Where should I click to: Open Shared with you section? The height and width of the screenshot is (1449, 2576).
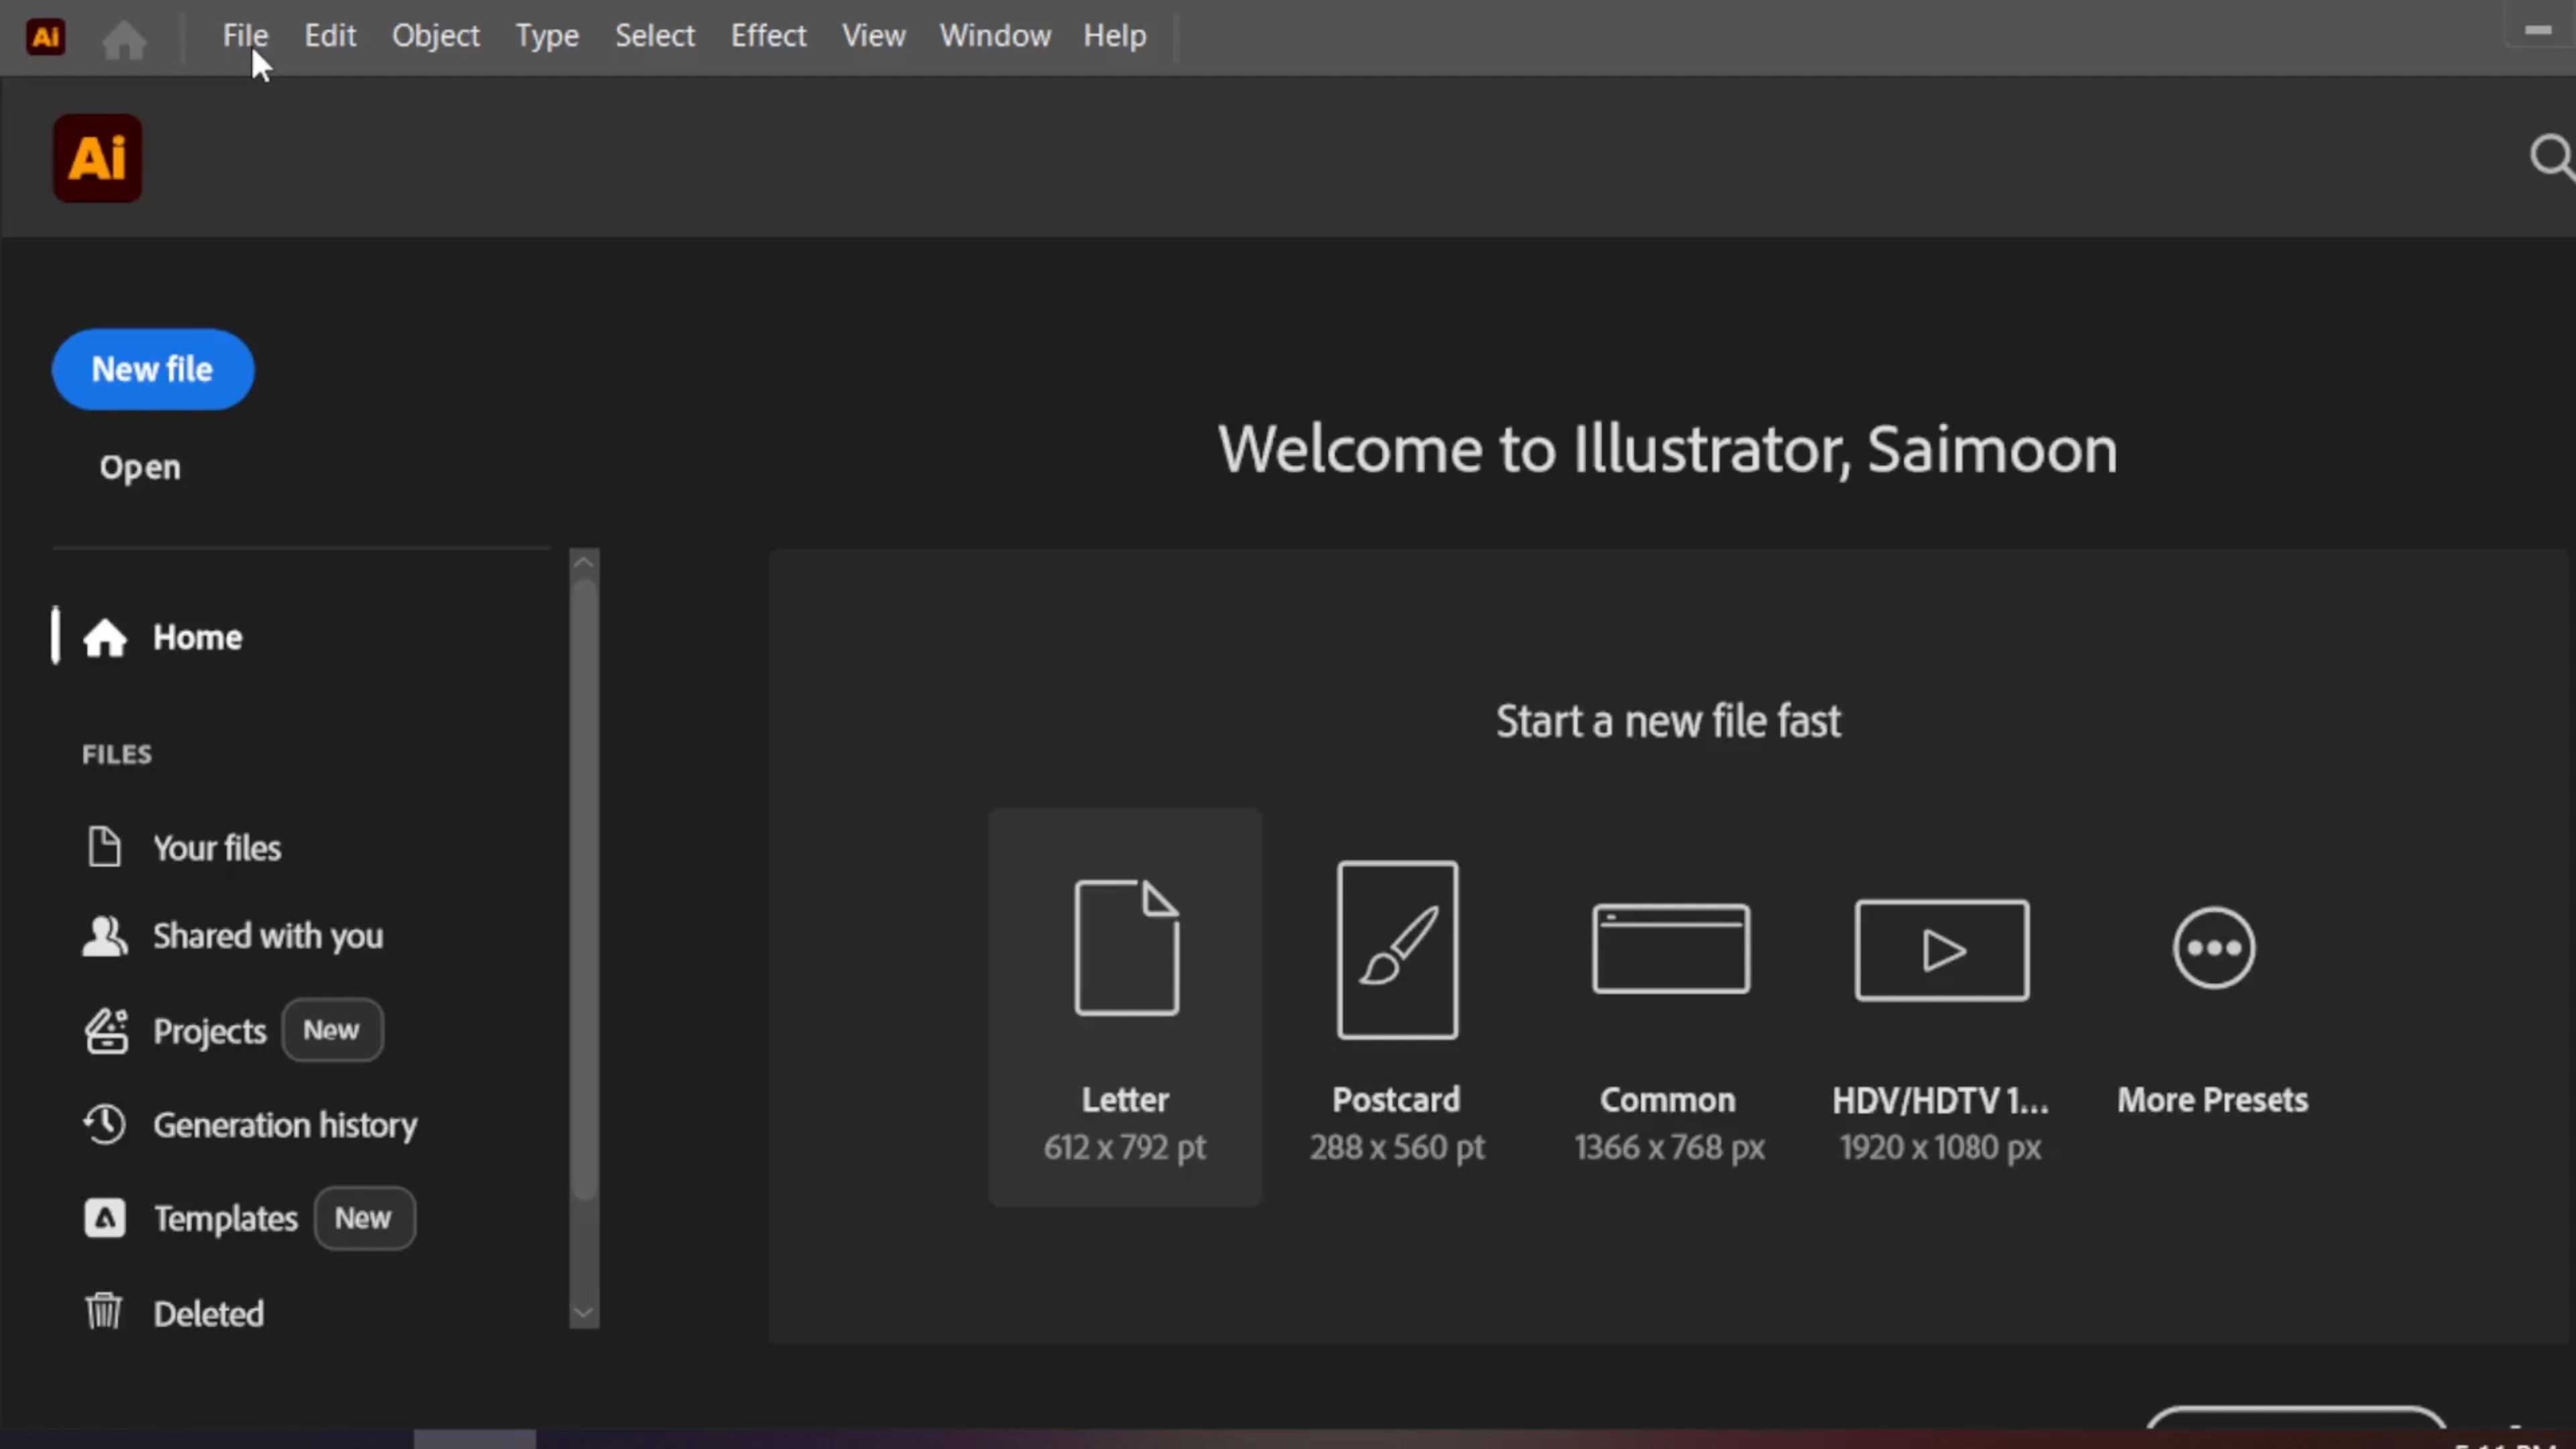coord(268,936)
